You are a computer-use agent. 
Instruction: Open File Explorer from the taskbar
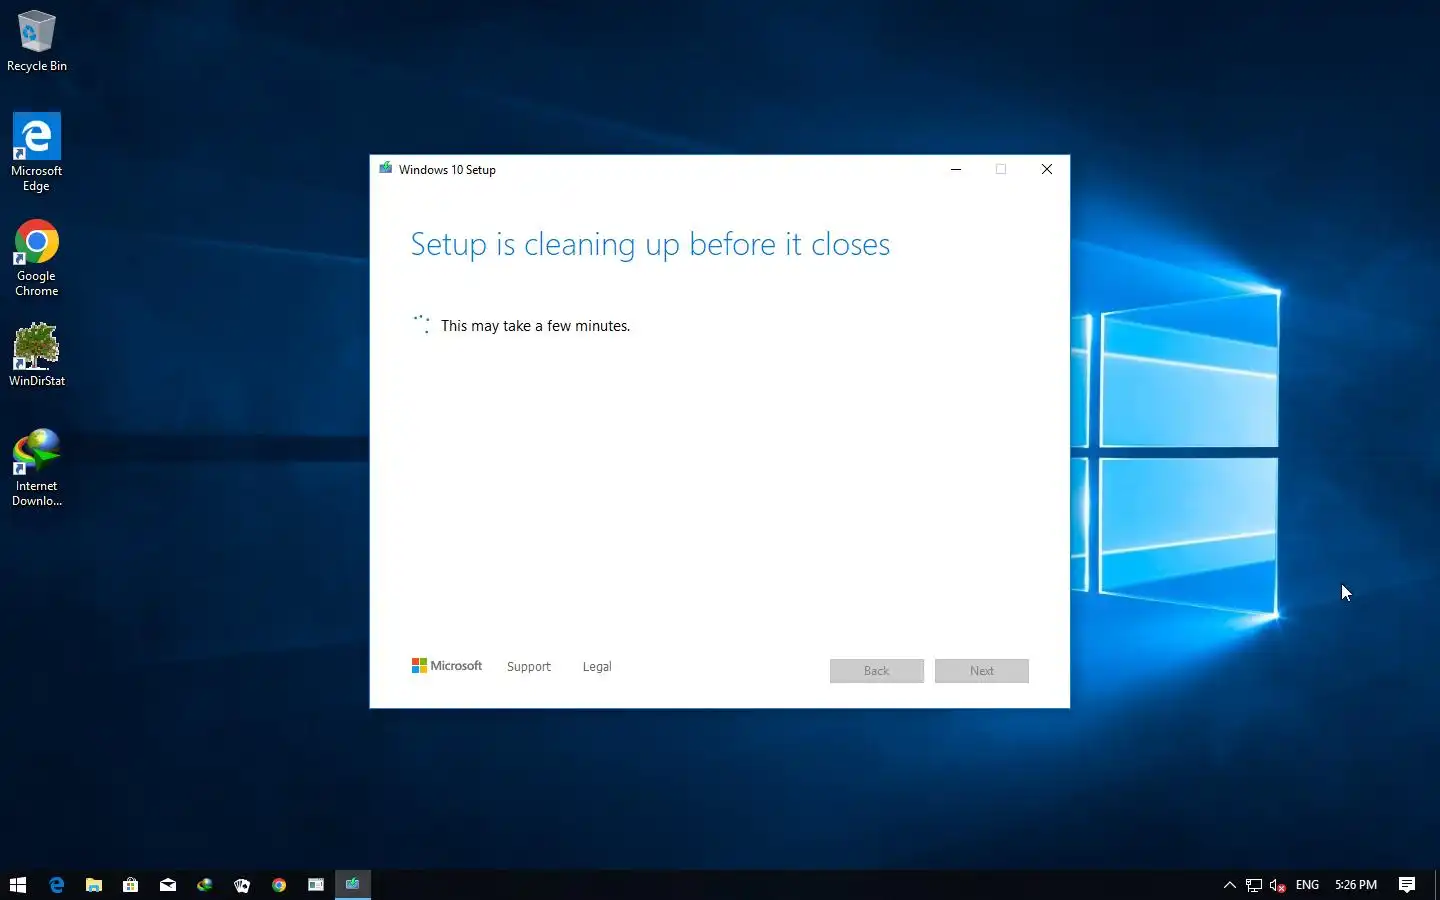[x=94, y=885]
